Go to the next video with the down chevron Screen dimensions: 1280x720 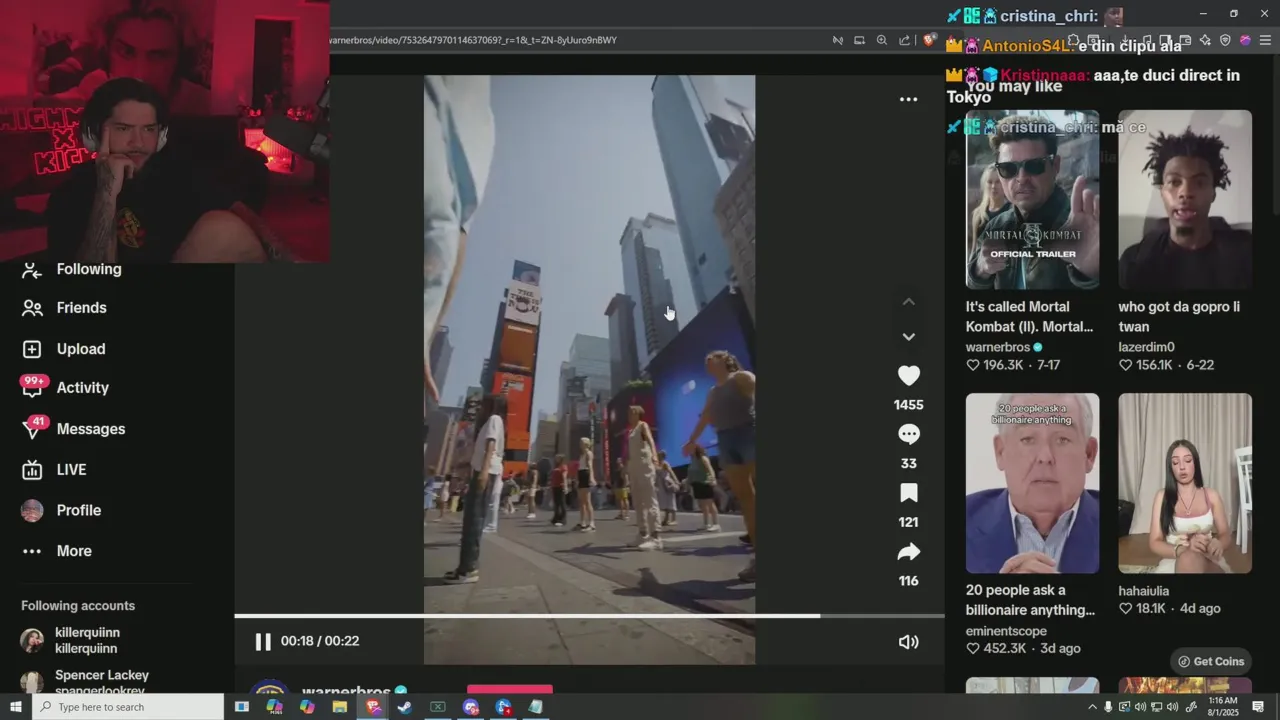pyautogui.click(x=908, y=337)
